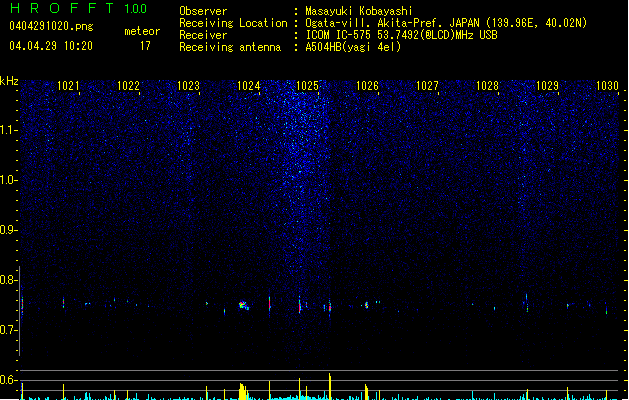Click the 1025 time axis marker
Image resolution: width=629 pixels, height=400 pixels.
click(x=307, y=86)
